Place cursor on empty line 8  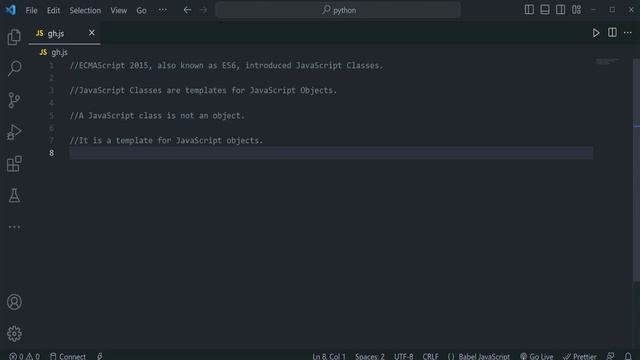click(331, 153)
